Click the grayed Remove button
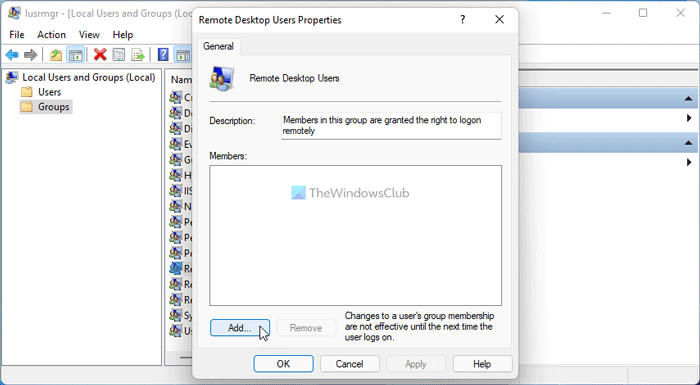This screenshot has height=385, width=700. tap(306, 328)
